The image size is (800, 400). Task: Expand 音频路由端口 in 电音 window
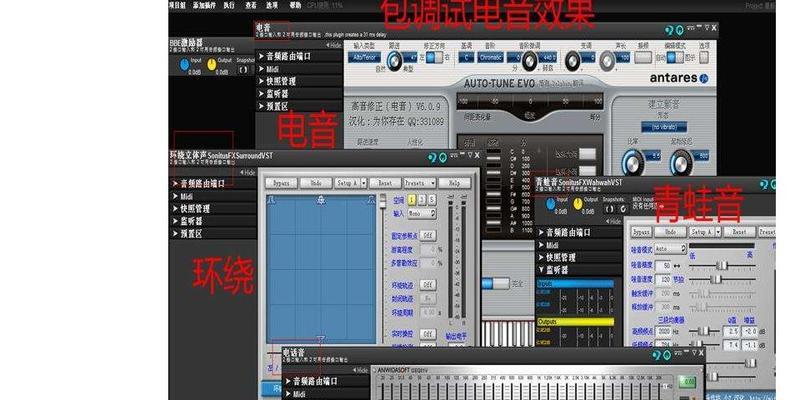tap(298, 56)
